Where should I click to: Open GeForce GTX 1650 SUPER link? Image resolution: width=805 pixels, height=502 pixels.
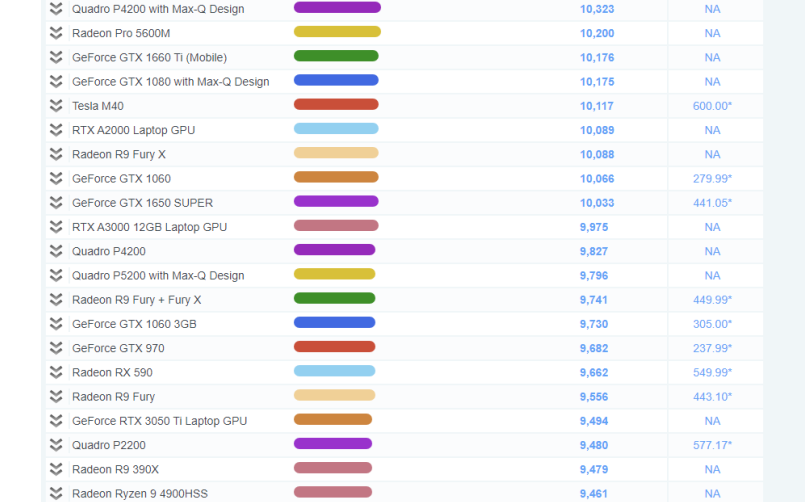142,203
